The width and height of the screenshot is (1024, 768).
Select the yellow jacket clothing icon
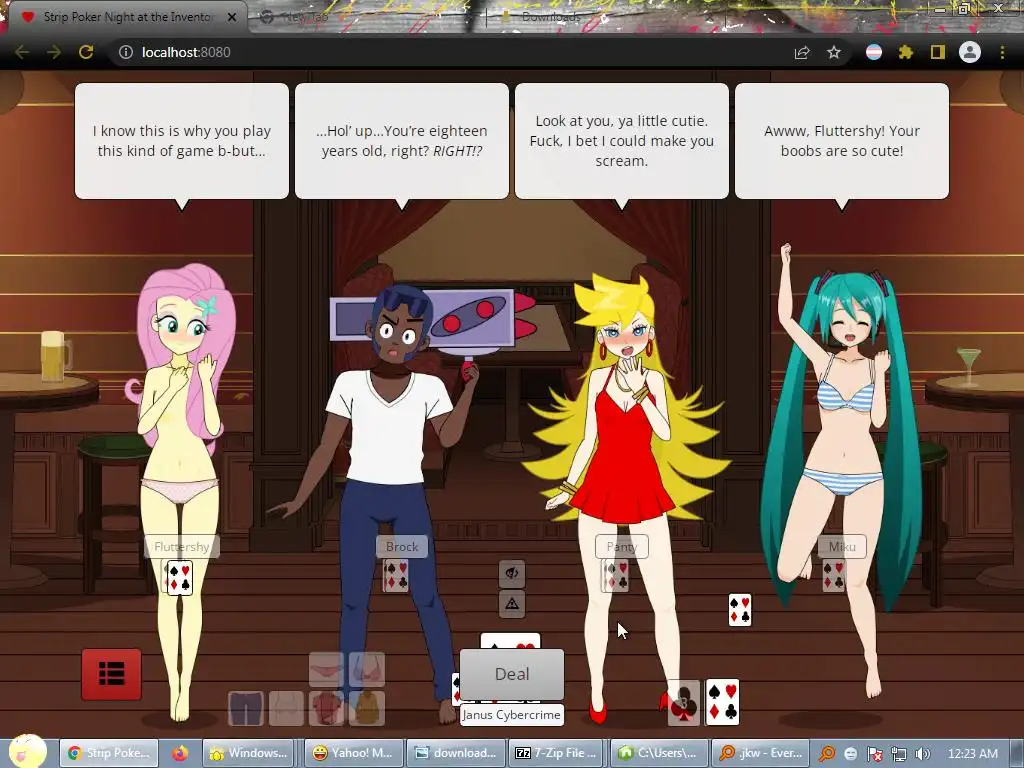click(366, 709)
